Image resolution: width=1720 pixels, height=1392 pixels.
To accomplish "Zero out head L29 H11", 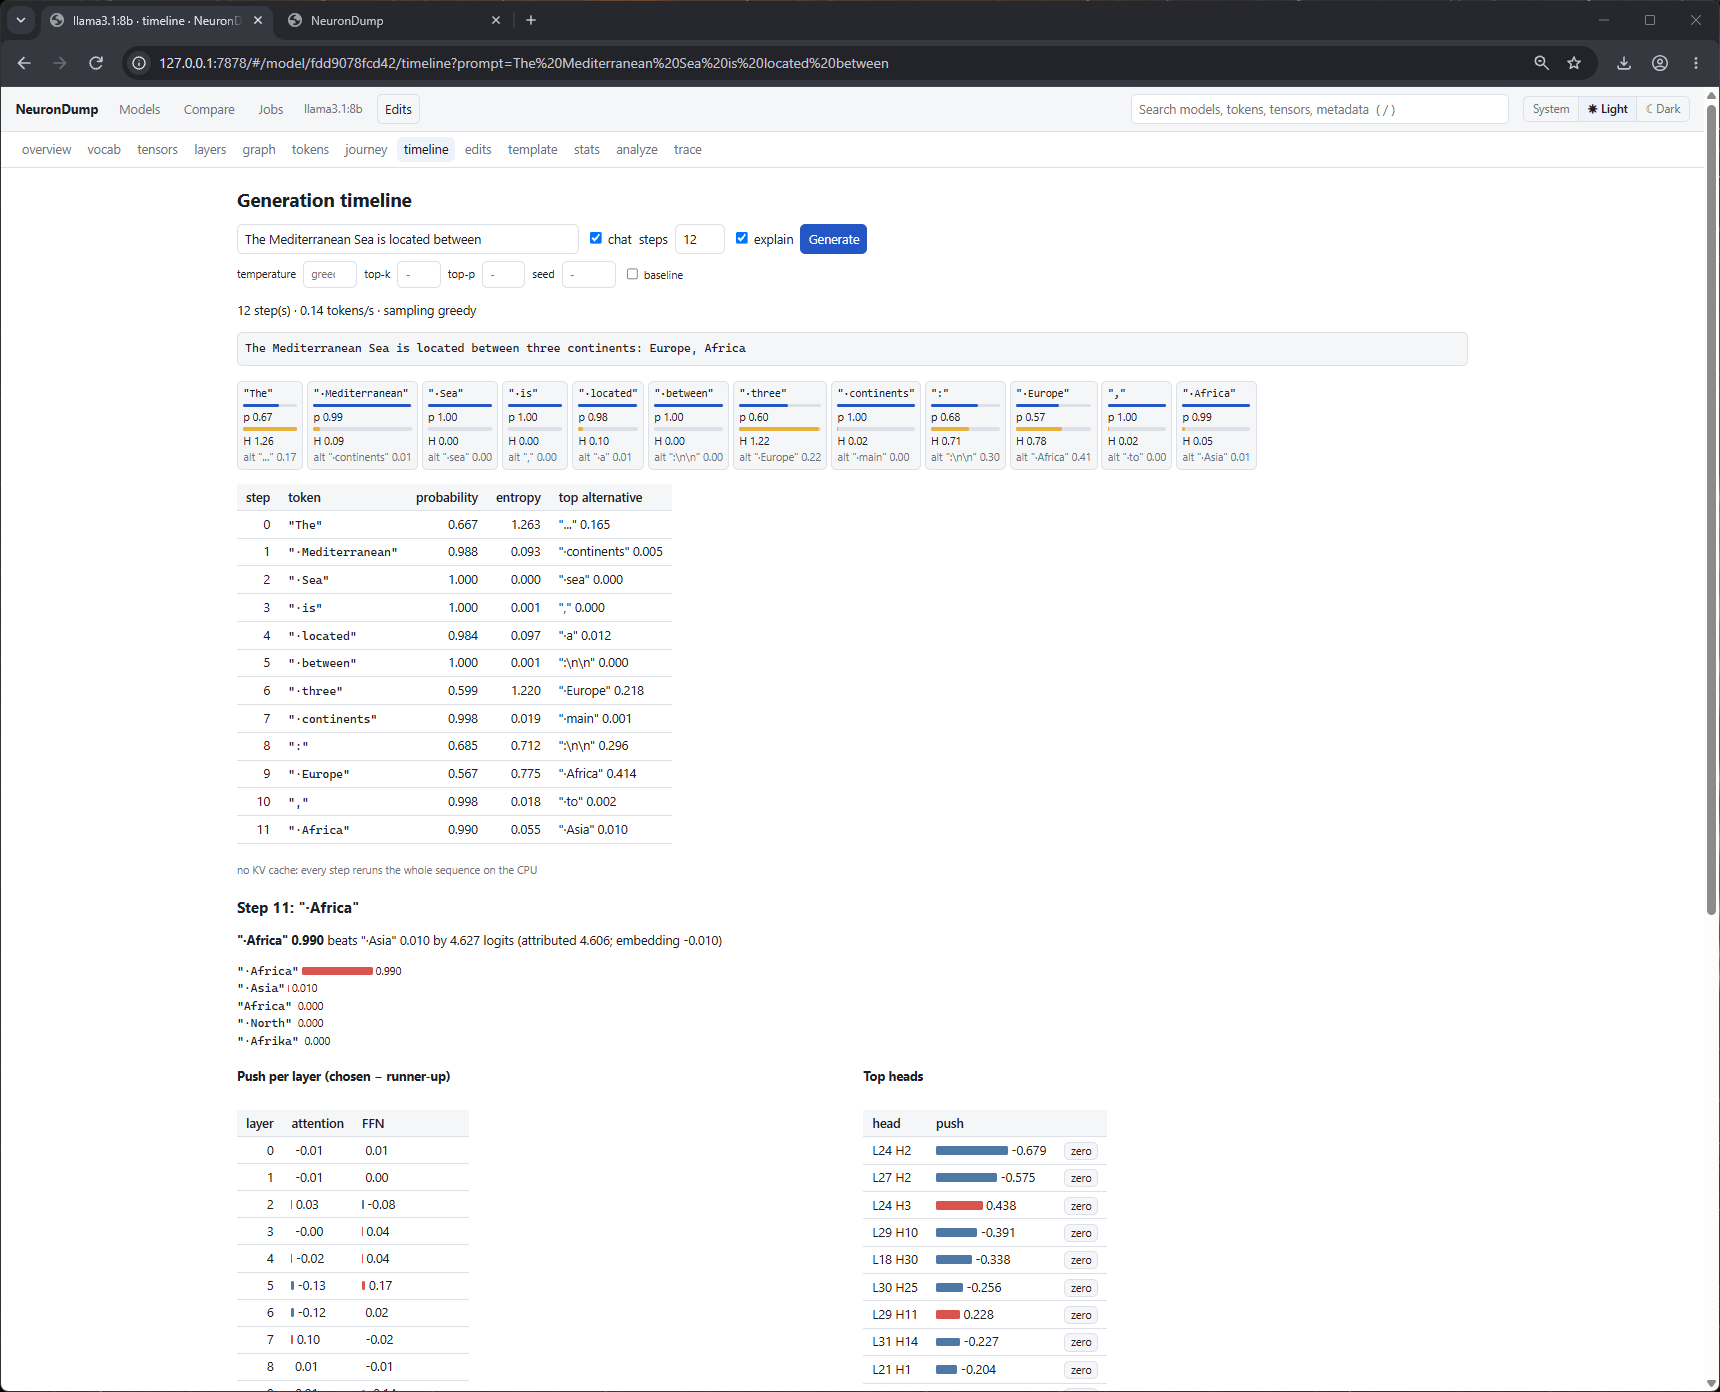I will [x=1081, y=1315].
